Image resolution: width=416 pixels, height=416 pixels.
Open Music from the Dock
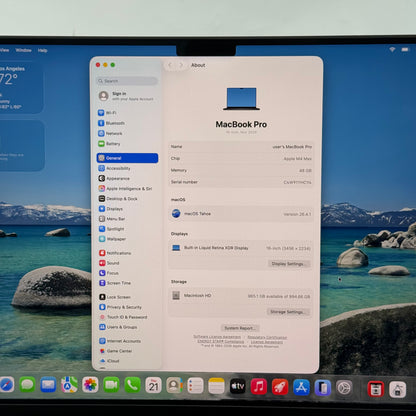(x=259, y=387)
